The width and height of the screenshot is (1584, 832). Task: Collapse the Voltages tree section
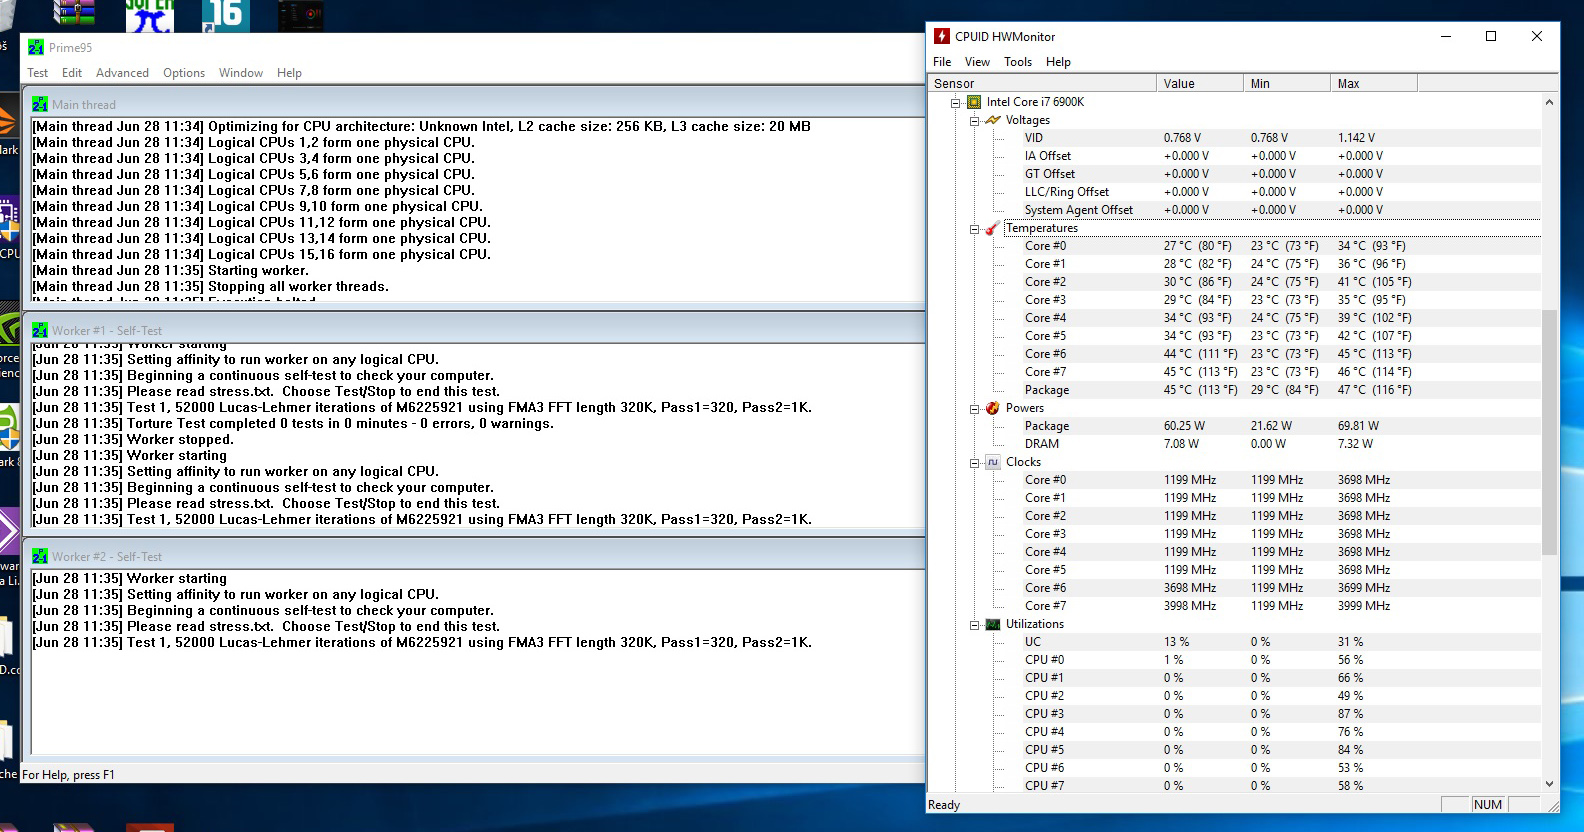tap(974, 120)
